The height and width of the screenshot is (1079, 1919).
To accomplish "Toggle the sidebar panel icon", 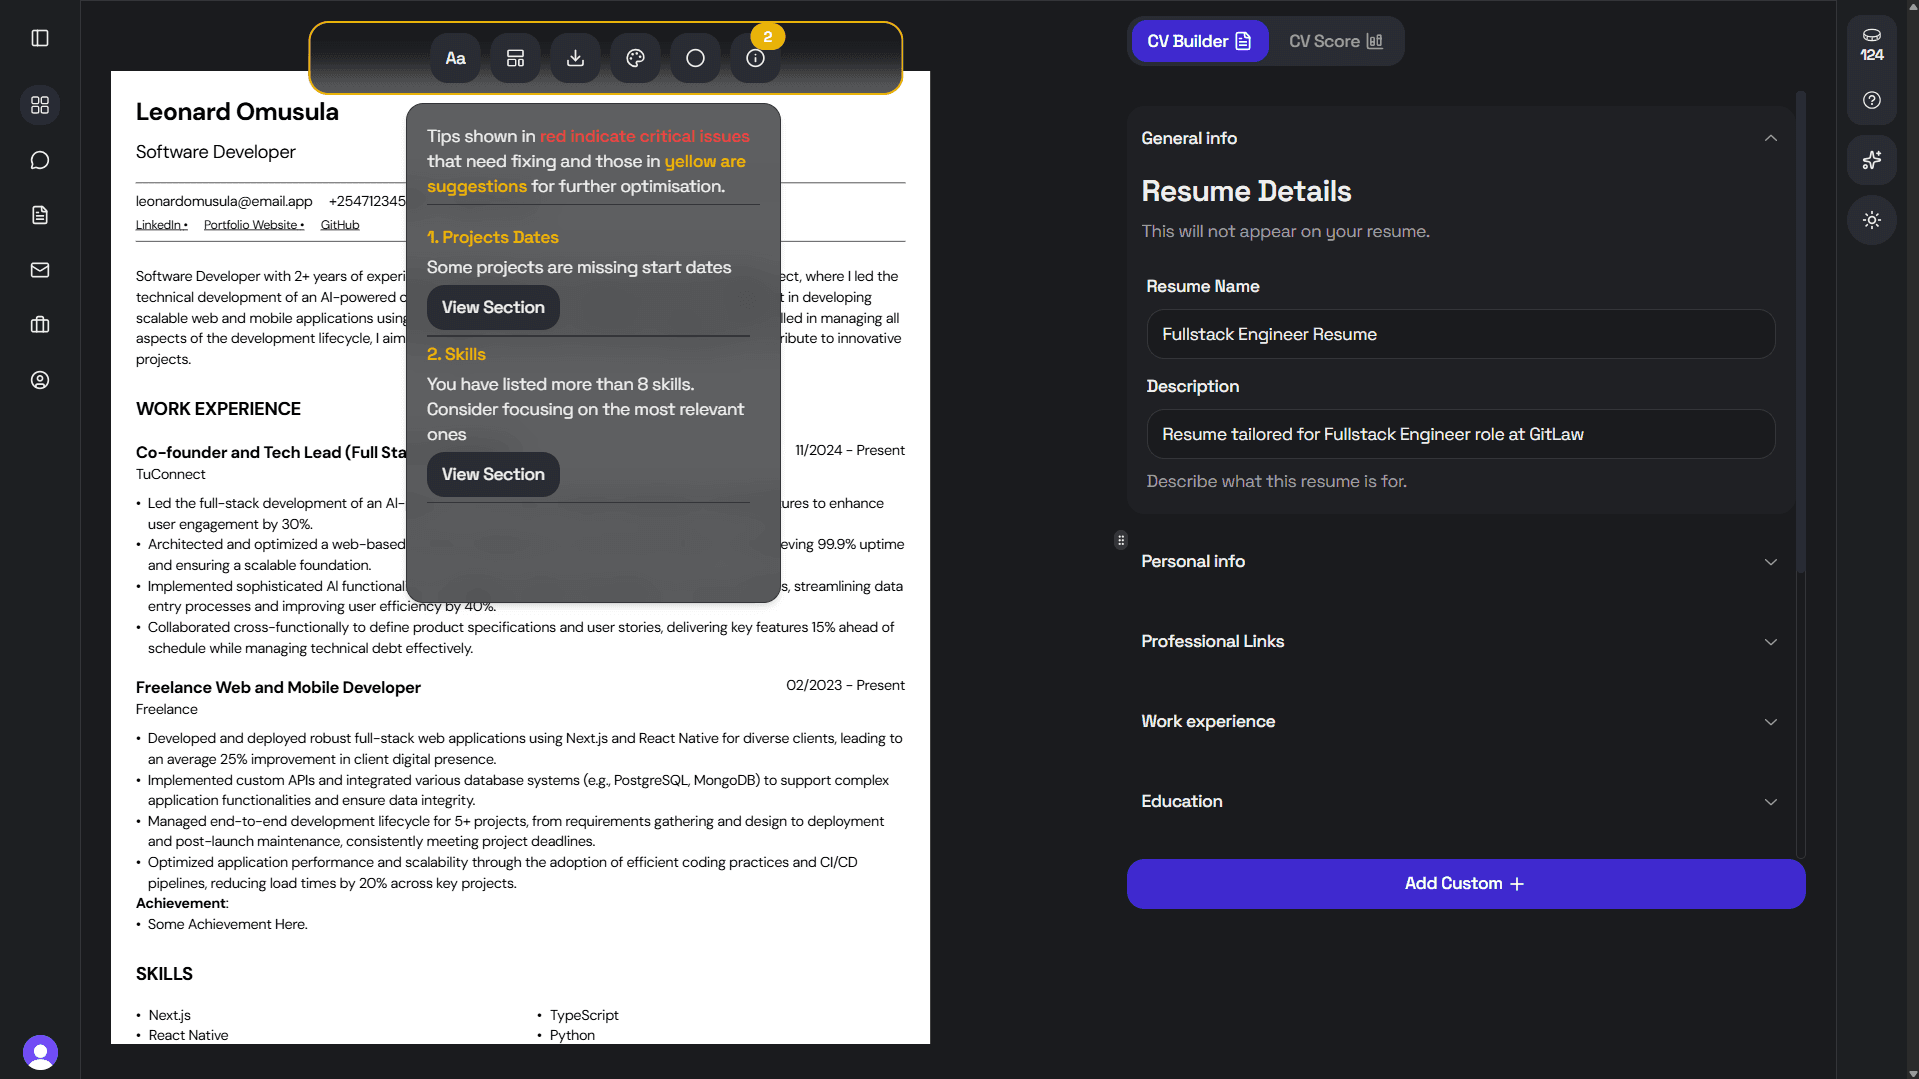I will point(39,38).
